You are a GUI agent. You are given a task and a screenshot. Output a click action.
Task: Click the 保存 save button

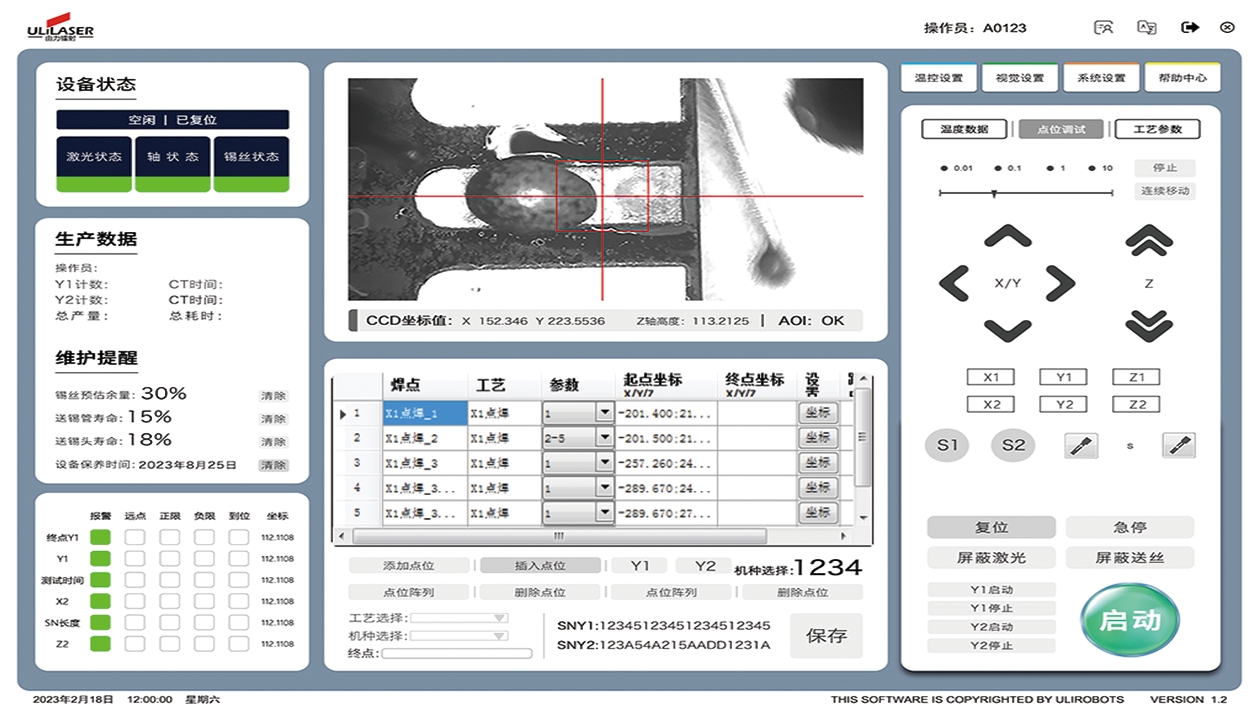826,635
